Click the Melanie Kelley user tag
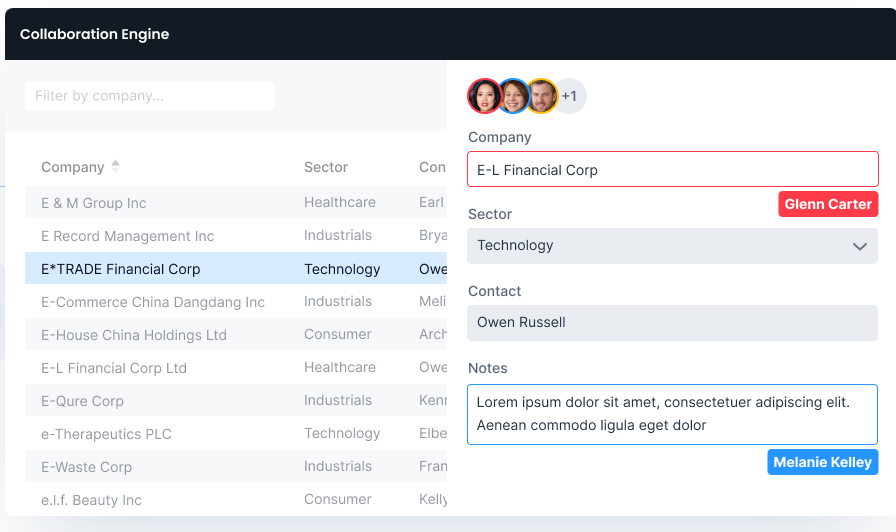Screen dimensions: 896x532 tap(822, 462)
